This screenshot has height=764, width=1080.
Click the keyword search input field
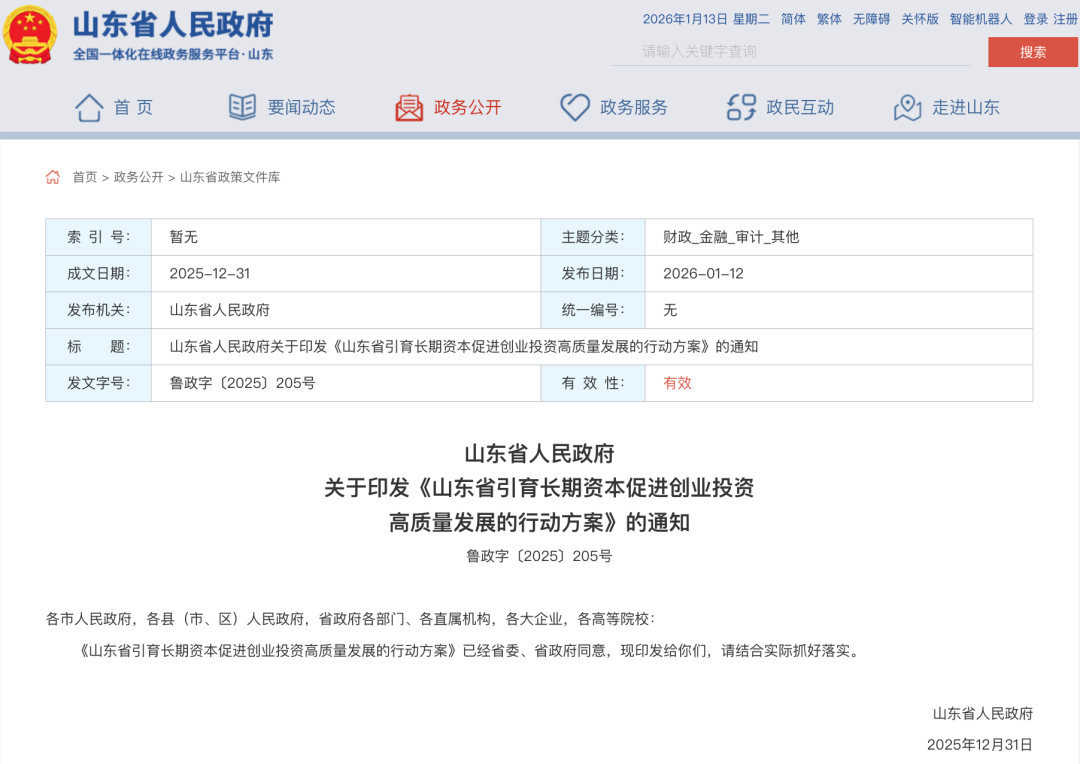(790, 51)
